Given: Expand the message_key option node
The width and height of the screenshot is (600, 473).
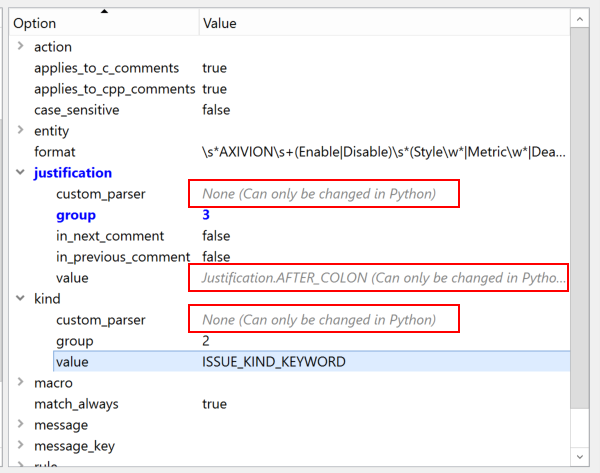Looking at the screenshot, I should pyautogui.click(x=21, y=445).
